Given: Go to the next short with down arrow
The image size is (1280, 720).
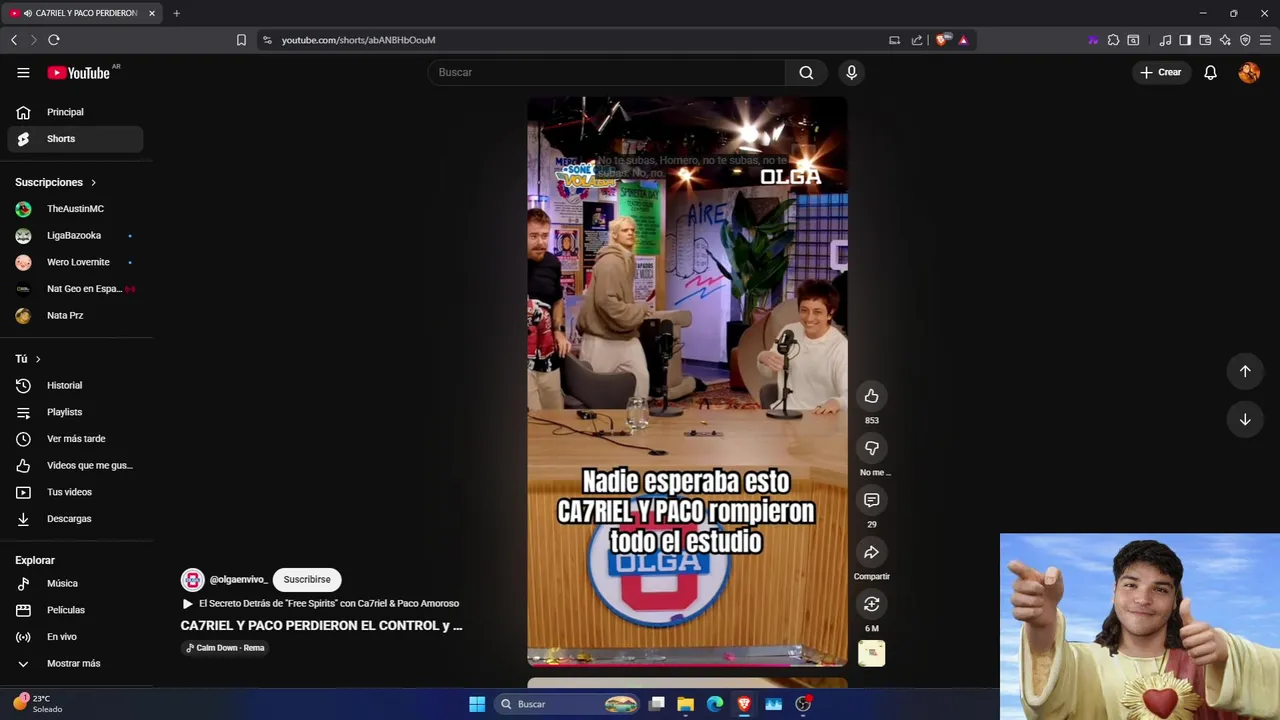Looking at the screenshot, I should point(1245,420).
